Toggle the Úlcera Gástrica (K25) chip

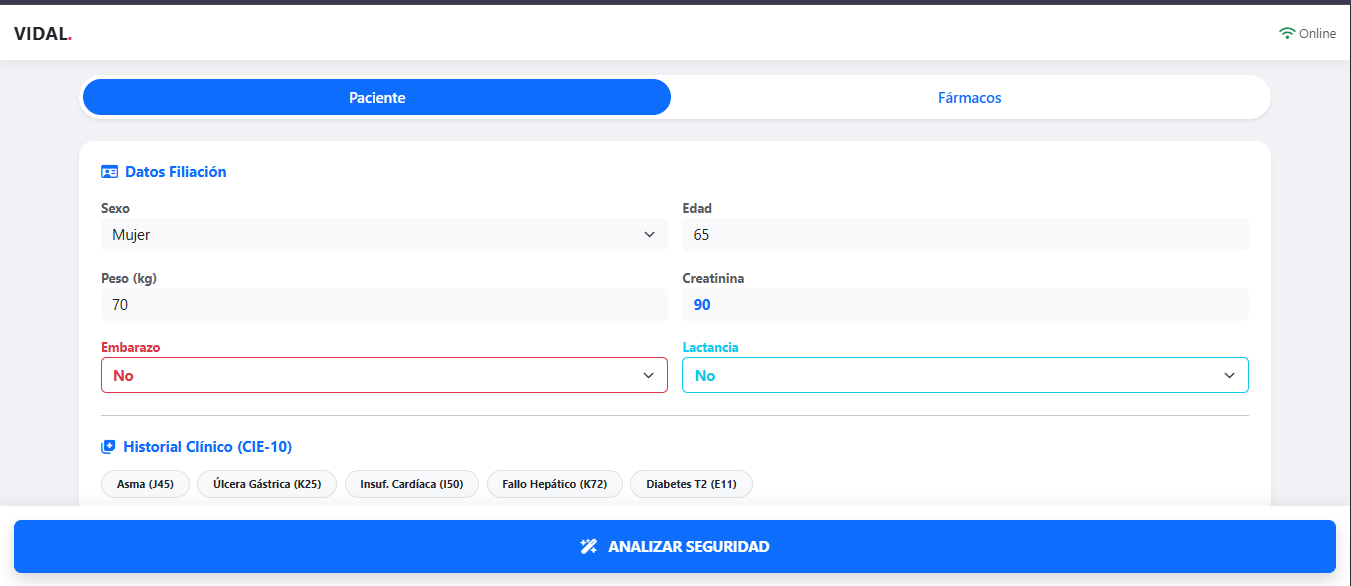click(x=267, y=484)
